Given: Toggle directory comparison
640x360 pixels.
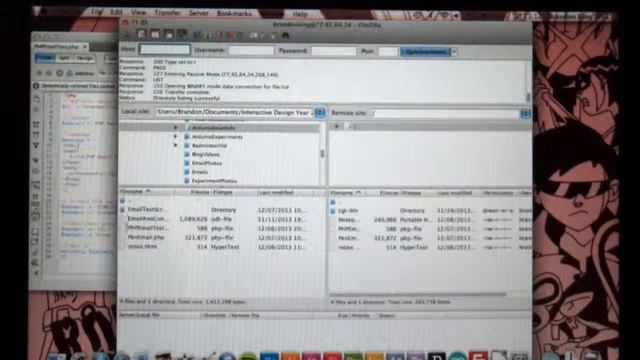Looking at the screenshot, I should [x=264, y=36].
